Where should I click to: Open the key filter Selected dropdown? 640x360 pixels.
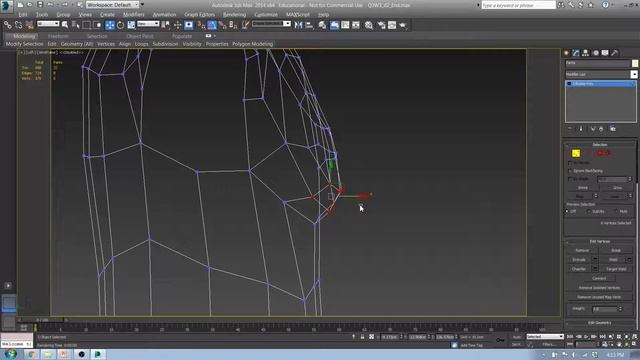(x=544, y=337)
